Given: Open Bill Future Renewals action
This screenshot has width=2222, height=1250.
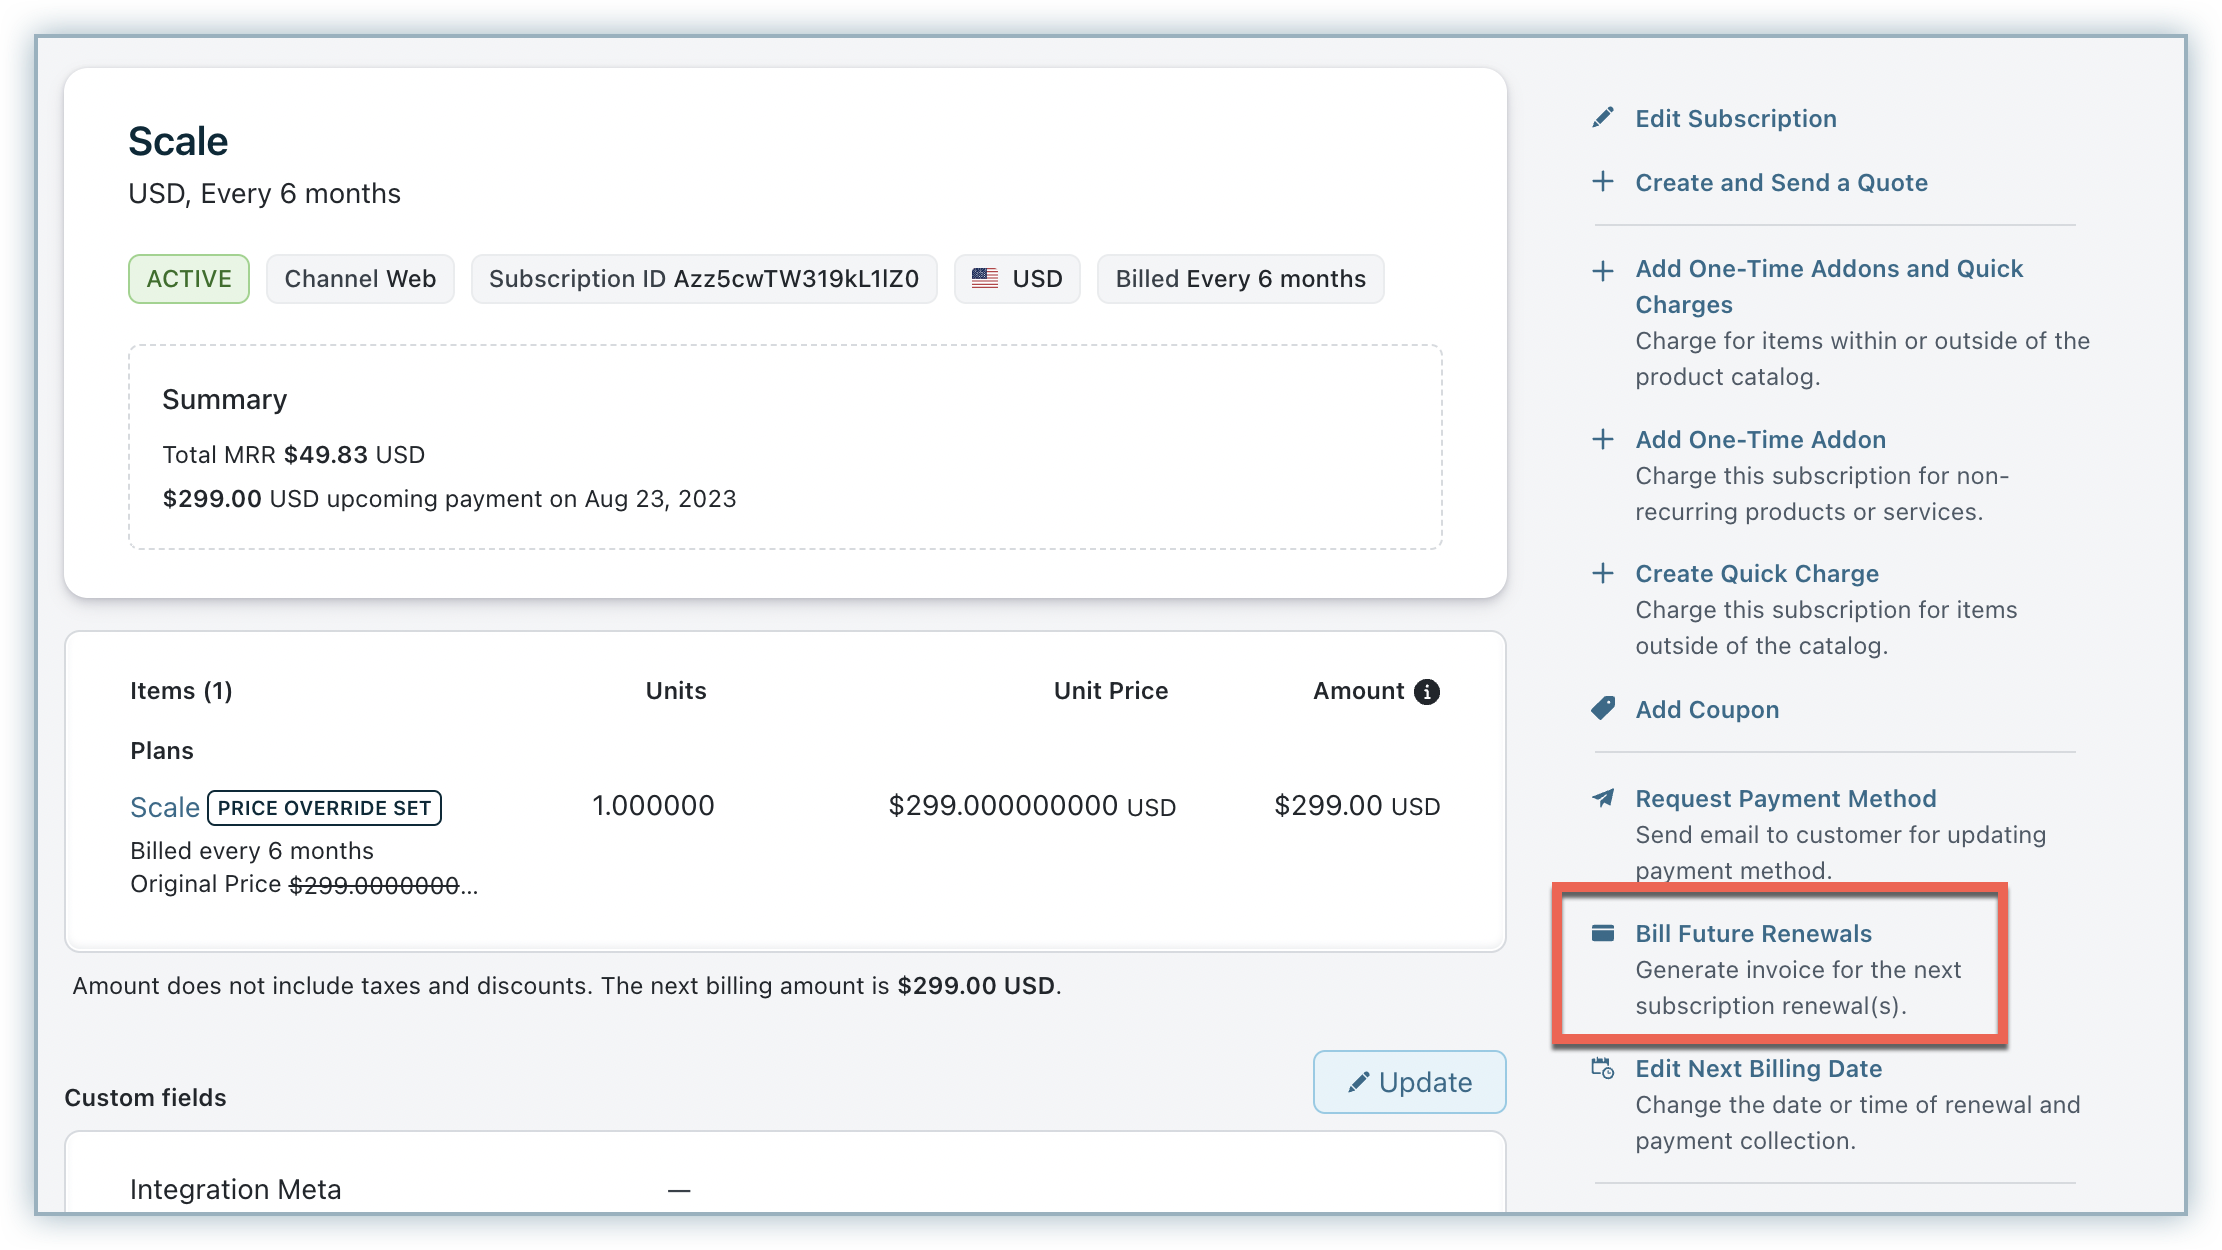Looking at the screenshot, I should click(1753, 933).
